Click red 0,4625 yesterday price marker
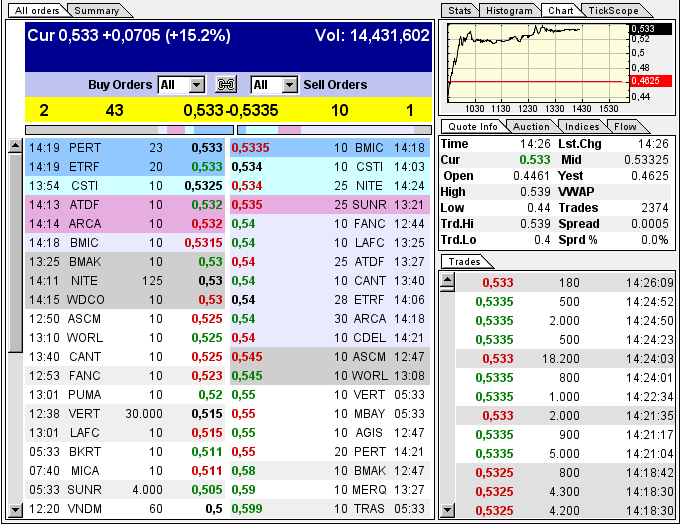Viewport: 681px width, 525px height. click(x=650, y=81)
